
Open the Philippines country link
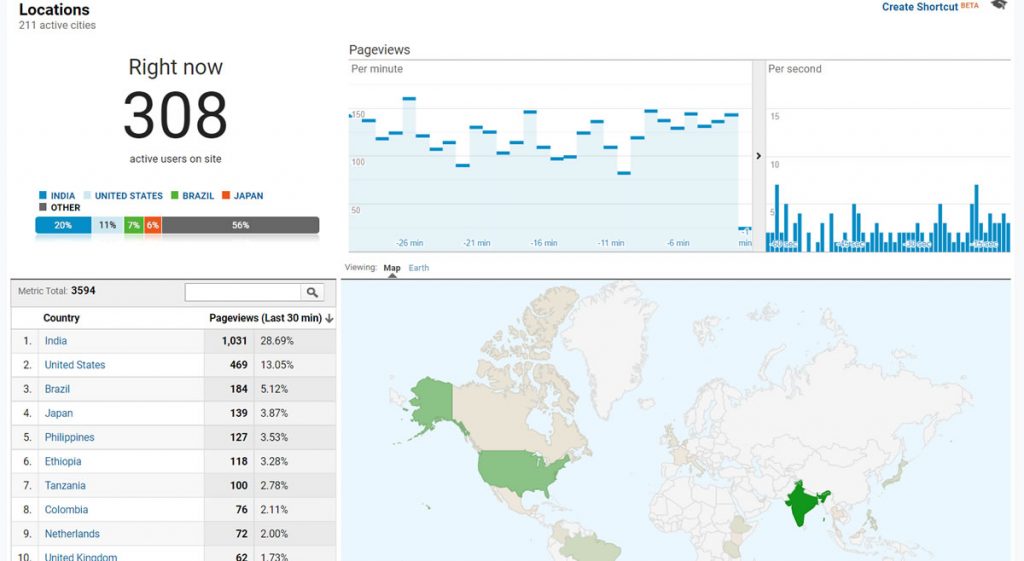(69, 437)
